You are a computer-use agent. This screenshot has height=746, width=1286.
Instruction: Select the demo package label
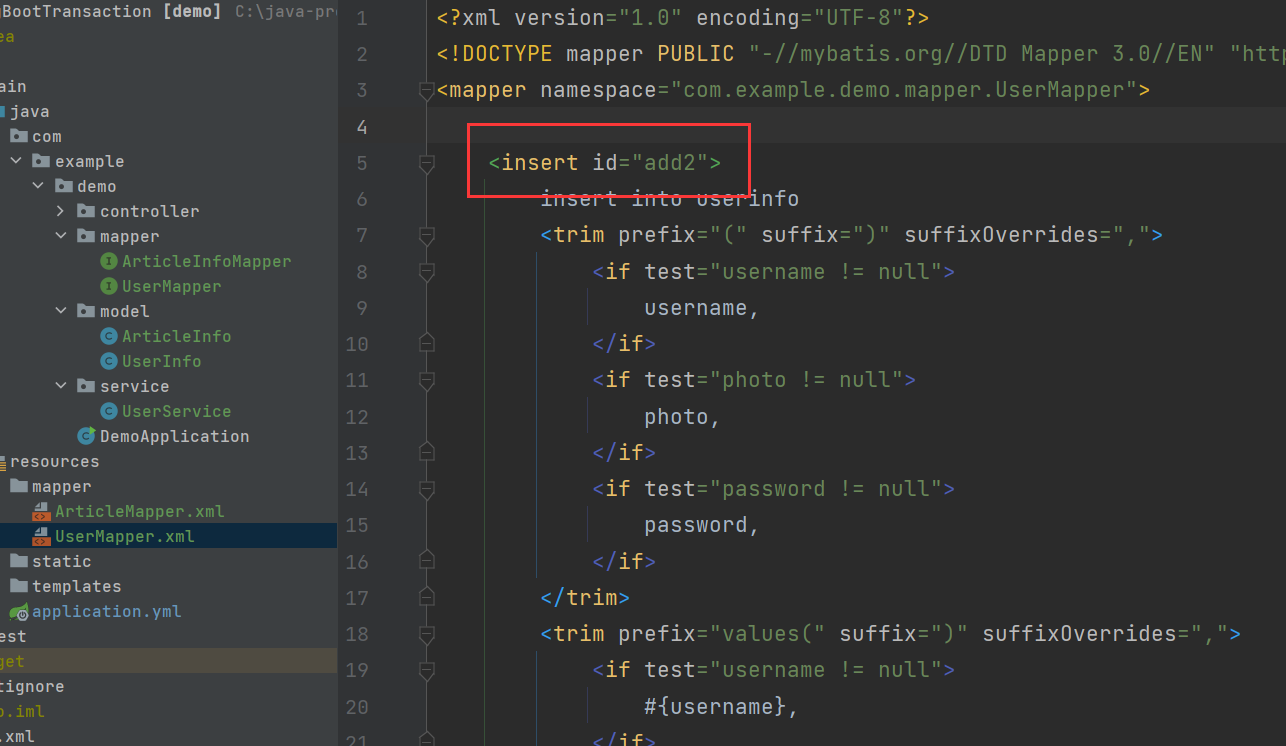click(x=97, y=186)
